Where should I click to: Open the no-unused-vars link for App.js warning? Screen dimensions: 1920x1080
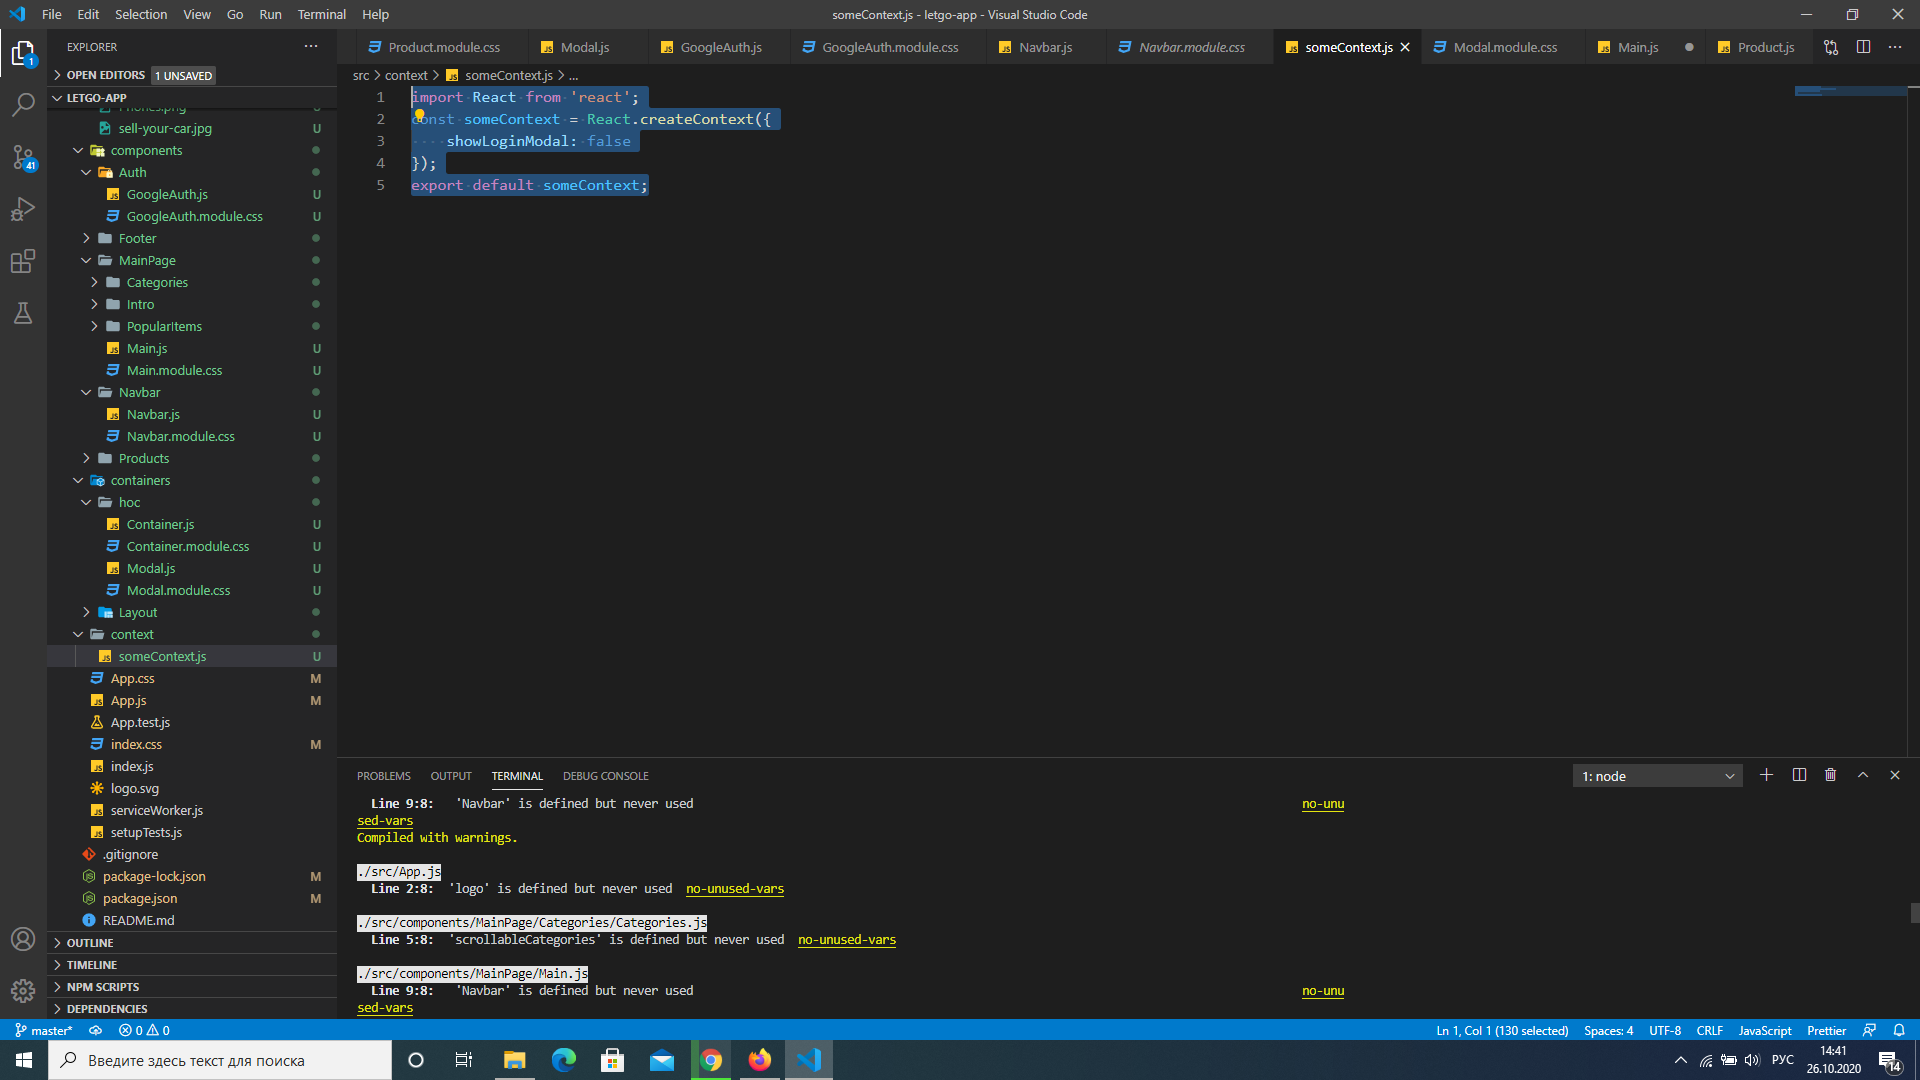(734, 889)
